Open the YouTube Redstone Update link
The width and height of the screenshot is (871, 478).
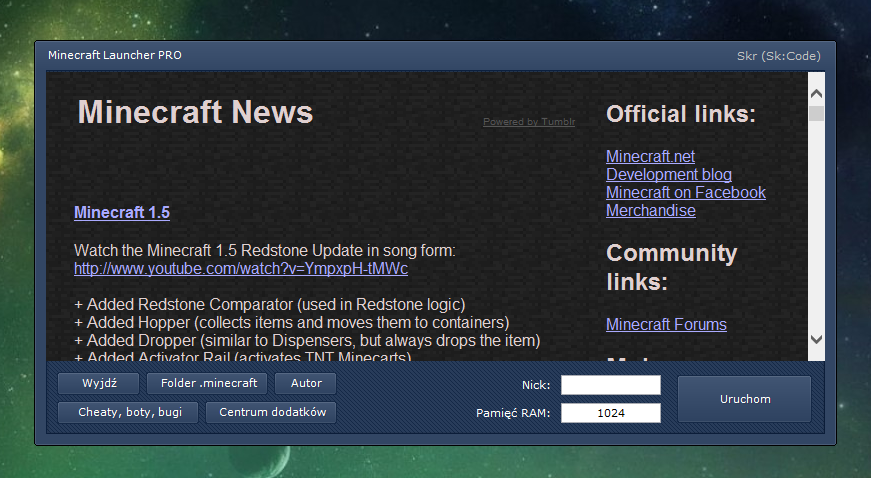click(241, 269)
